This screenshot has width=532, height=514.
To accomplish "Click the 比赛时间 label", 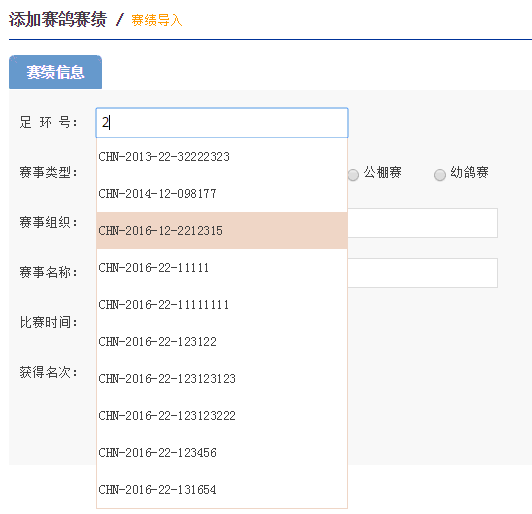I will click(49, 322).
